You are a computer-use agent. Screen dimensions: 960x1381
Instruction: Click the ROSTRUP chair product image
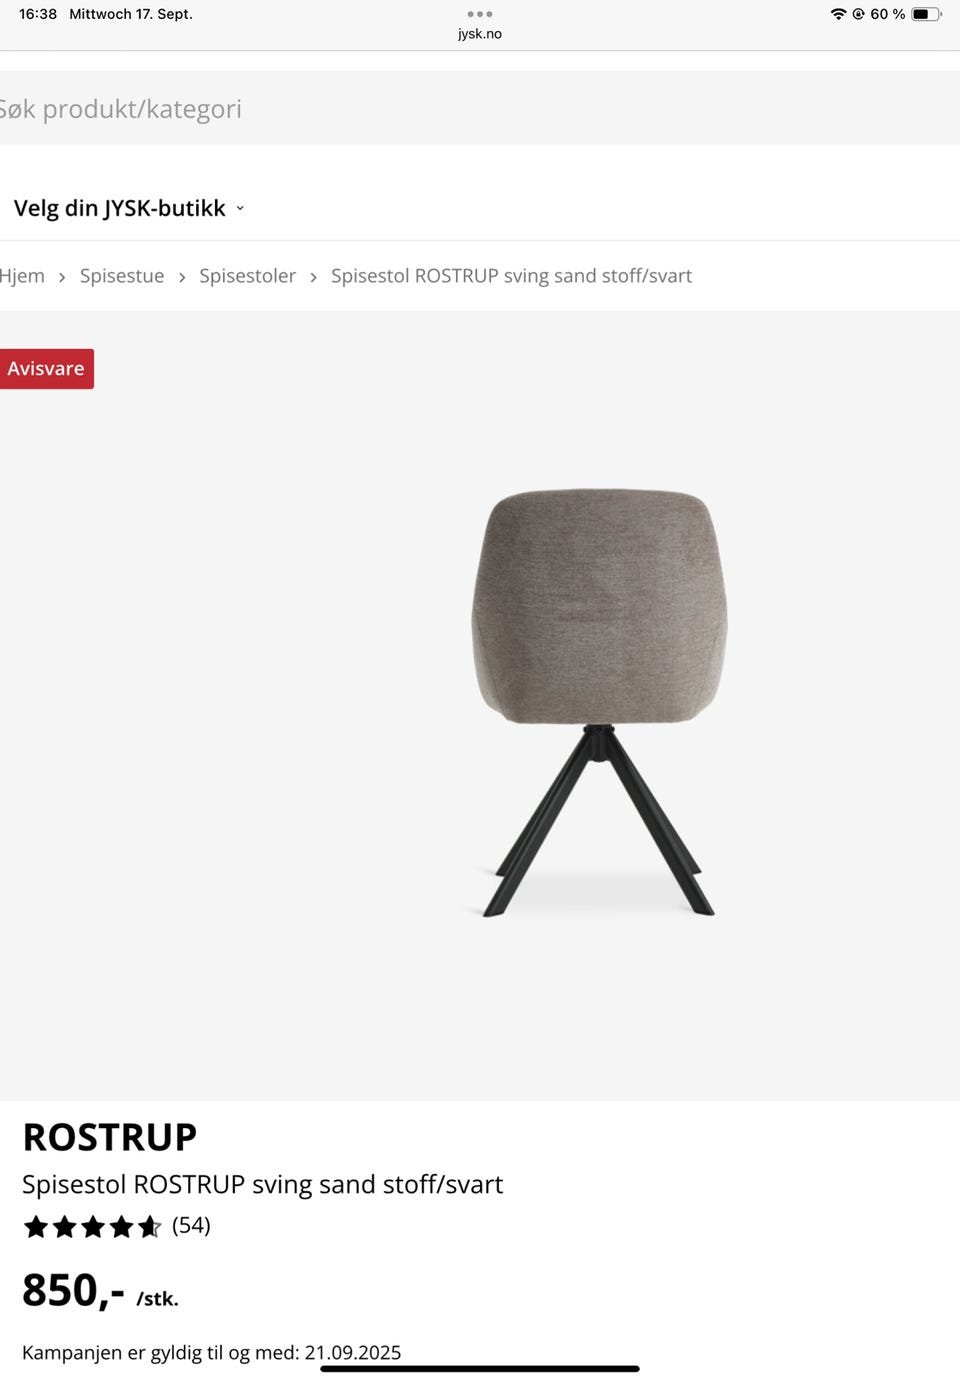tap(599, 702)
